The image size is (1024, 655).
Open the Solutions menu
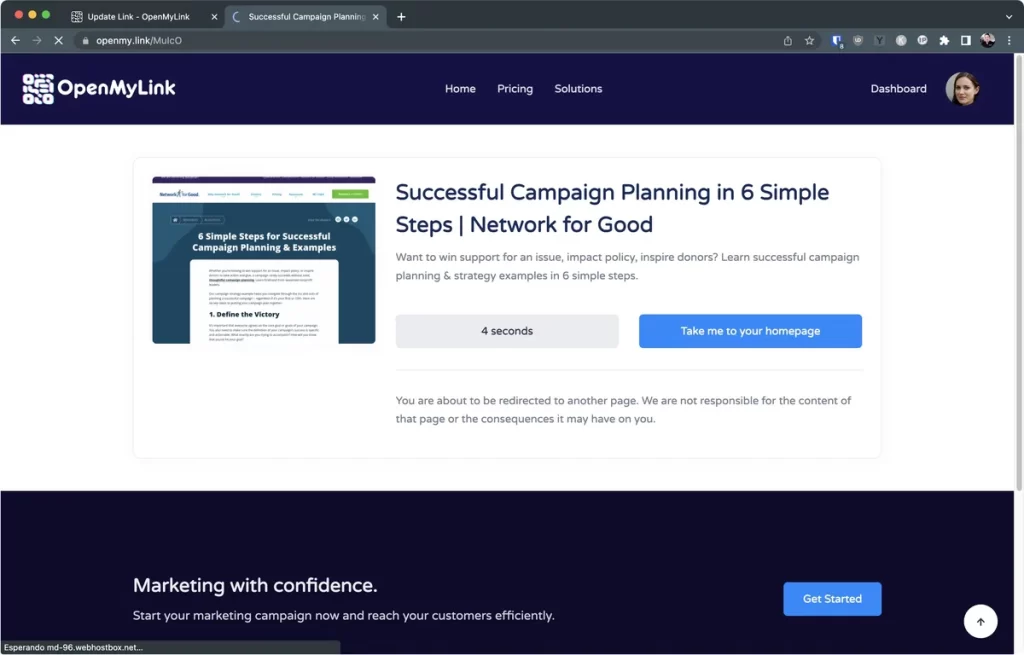(578, 89)
